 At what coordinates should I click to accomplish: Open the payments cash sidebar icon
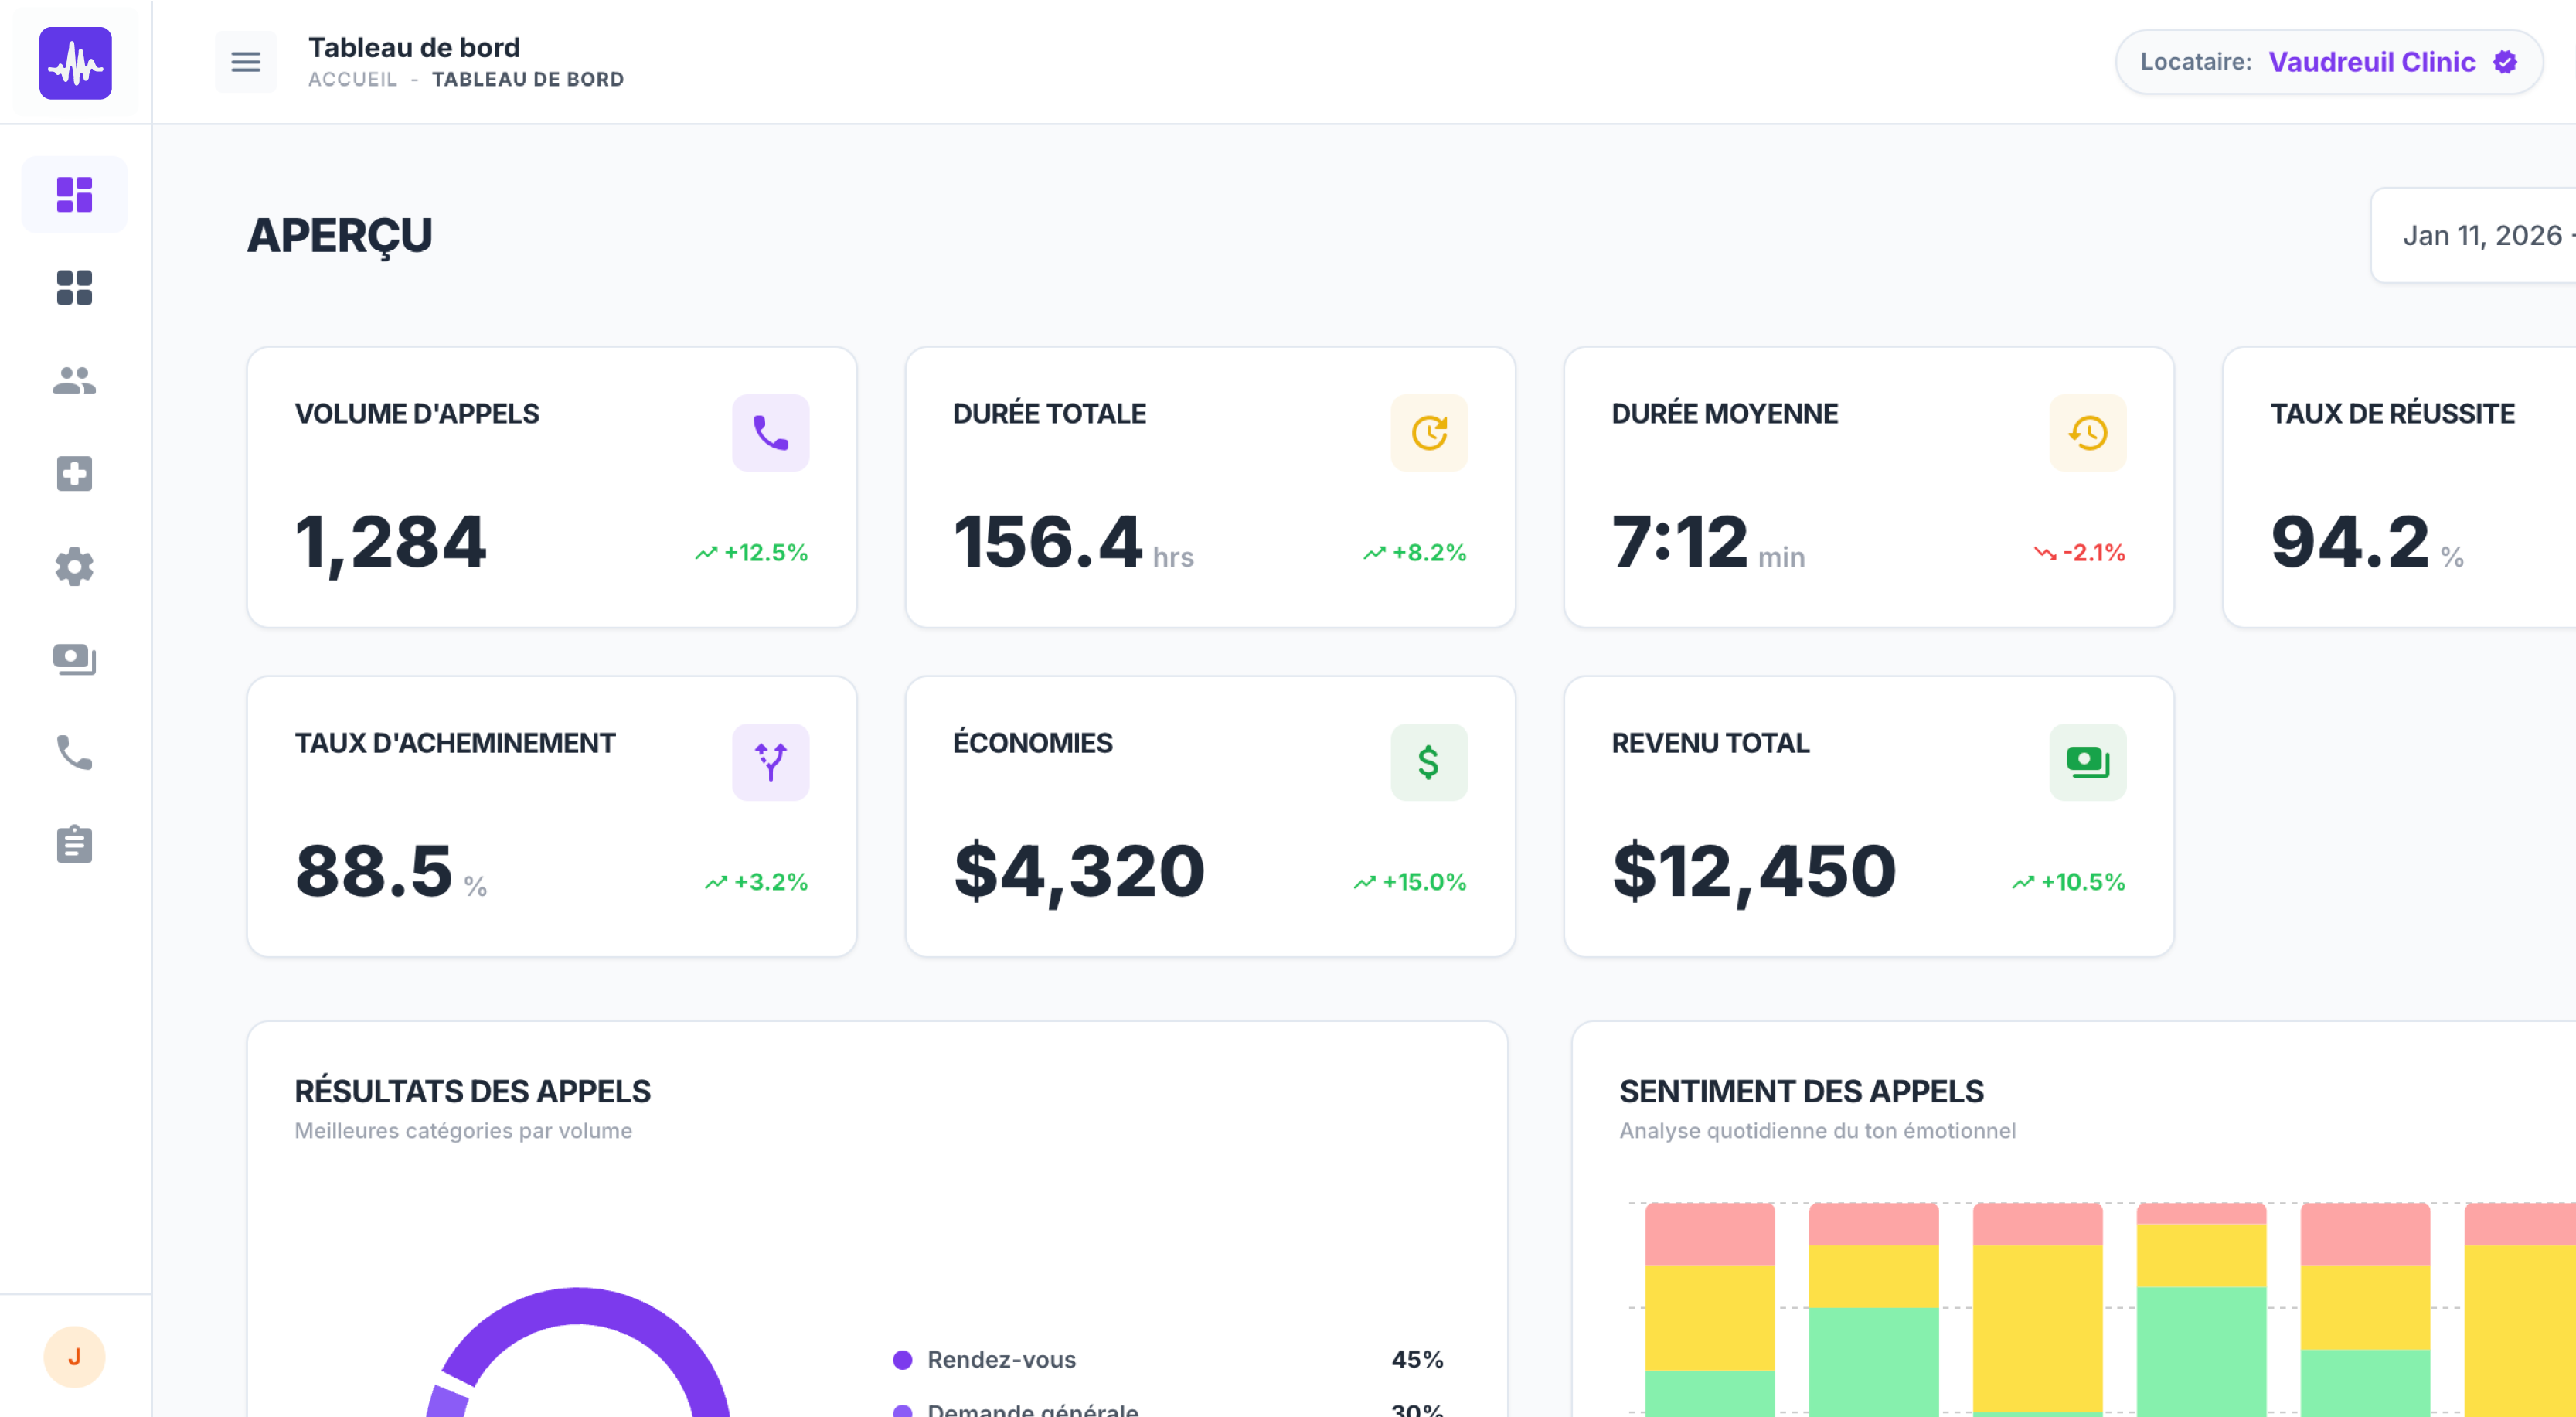[x=75, y=659]
